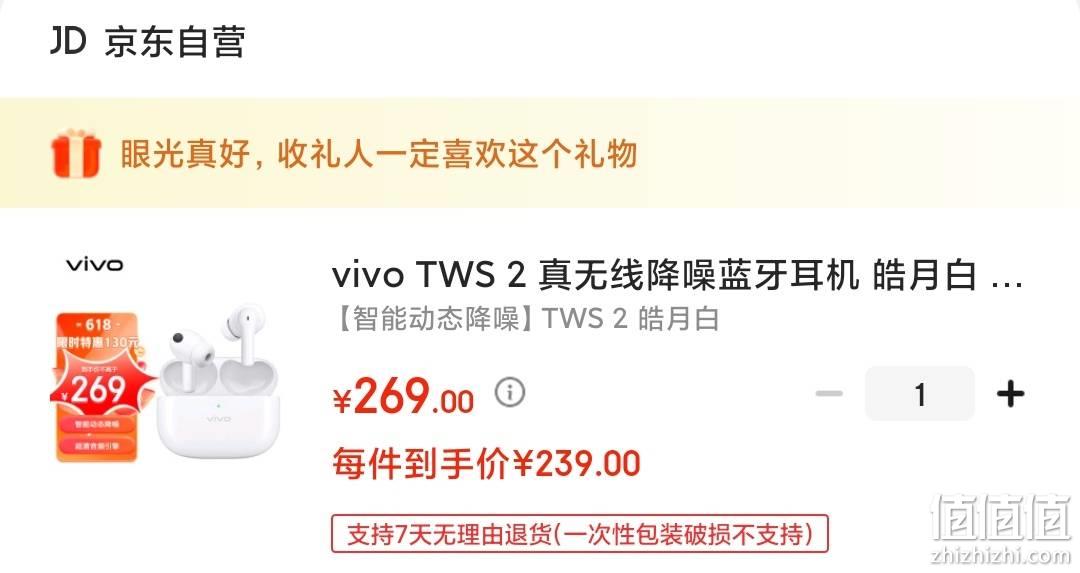Increase quantity with the plus button

point(1010,394)
